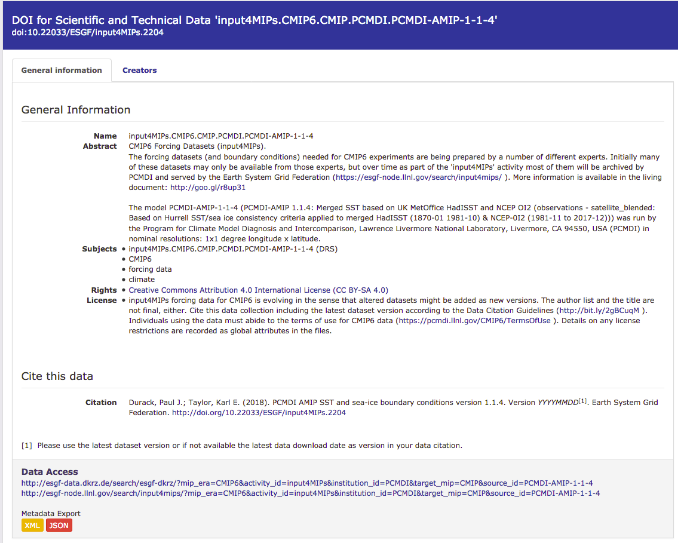Click the 'Cite this data' heading

click(57, 376)
